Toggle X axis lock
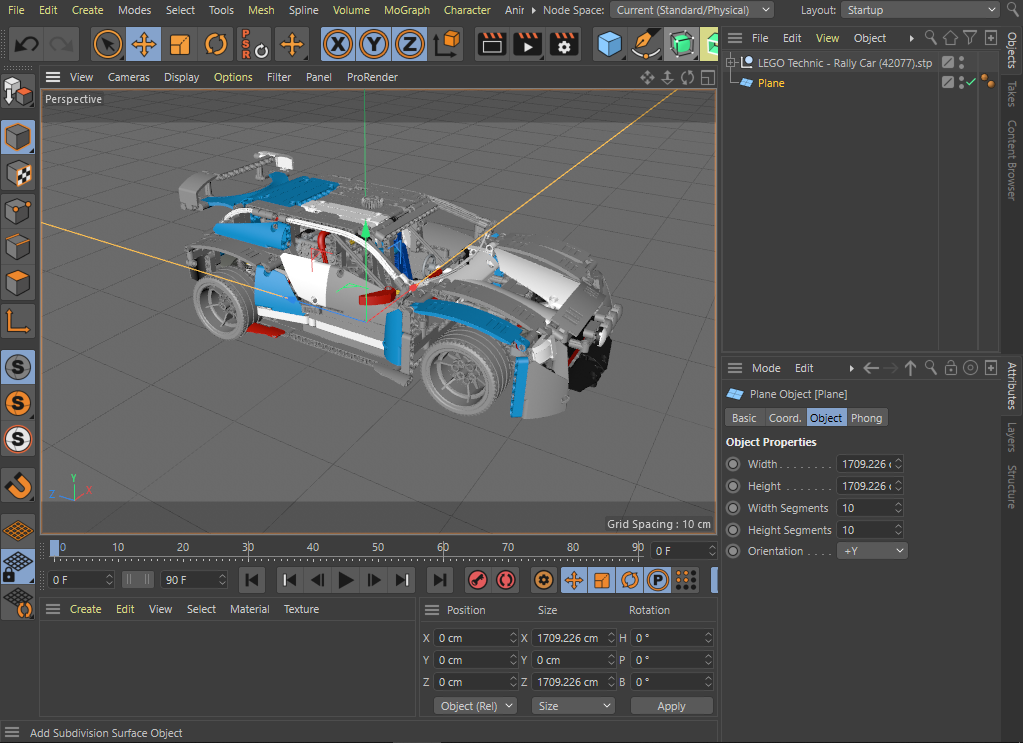This screenshot has height=743, width=1023. tap(338, 45)
